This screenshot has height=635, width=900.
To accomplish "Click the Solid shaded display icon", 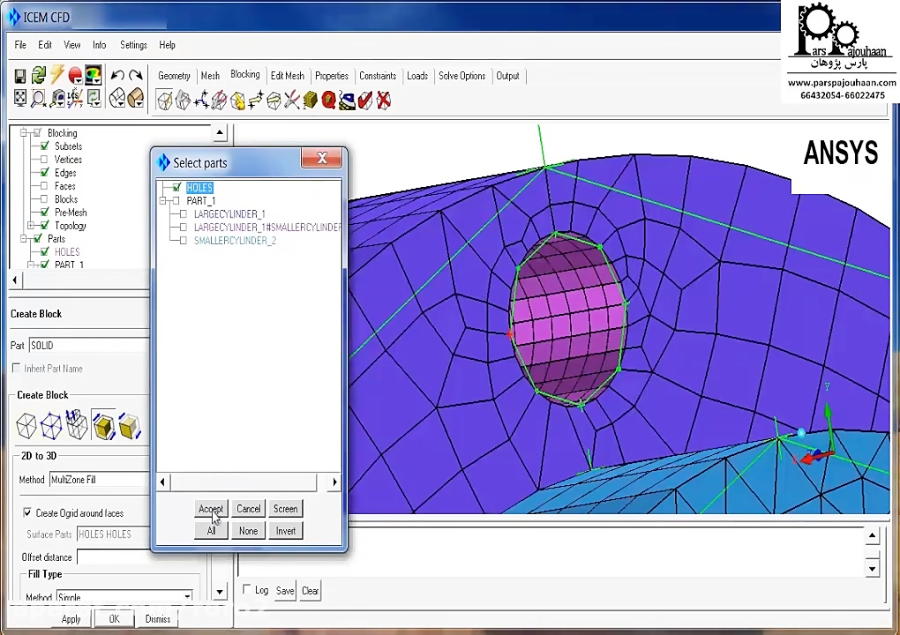I will pyautogui.click(x=136, y=98).
